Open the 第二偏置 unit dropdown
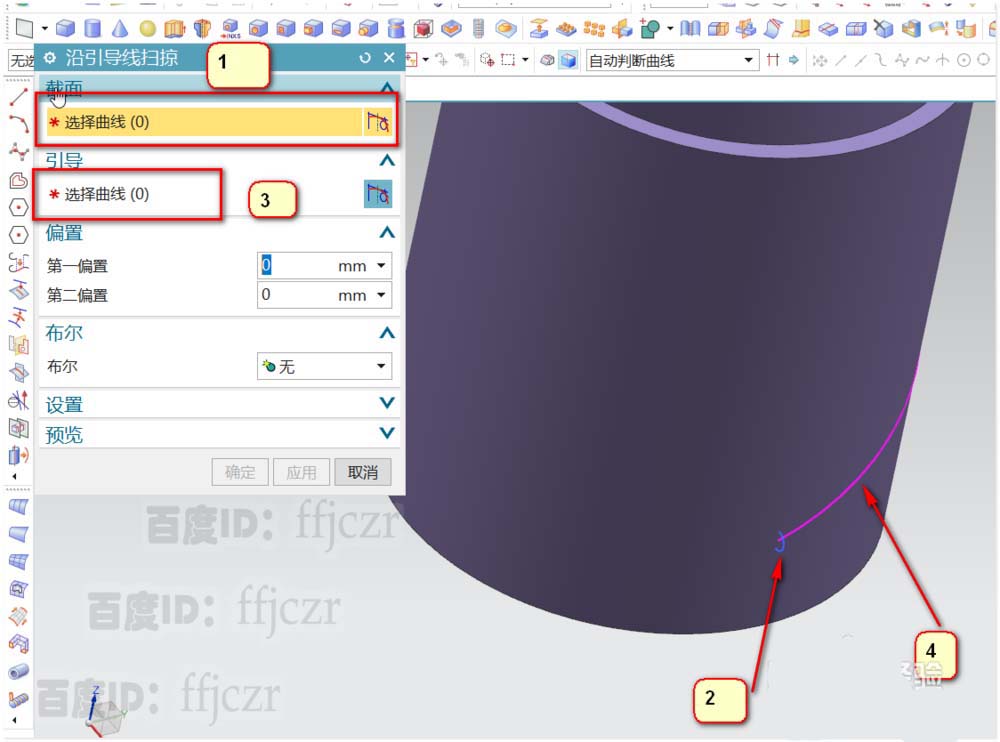Viewport: 1000px width, 742px height. (381, 295)
